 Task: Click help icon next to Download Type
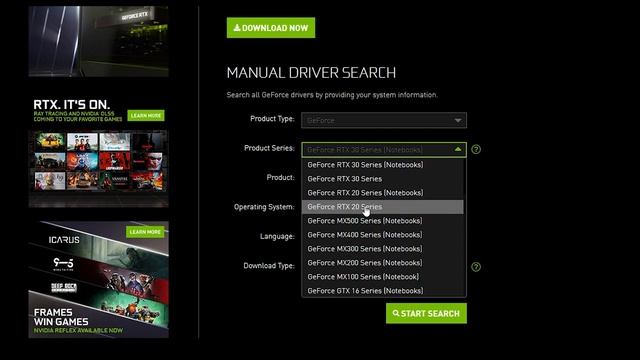(x=476, y=267)
